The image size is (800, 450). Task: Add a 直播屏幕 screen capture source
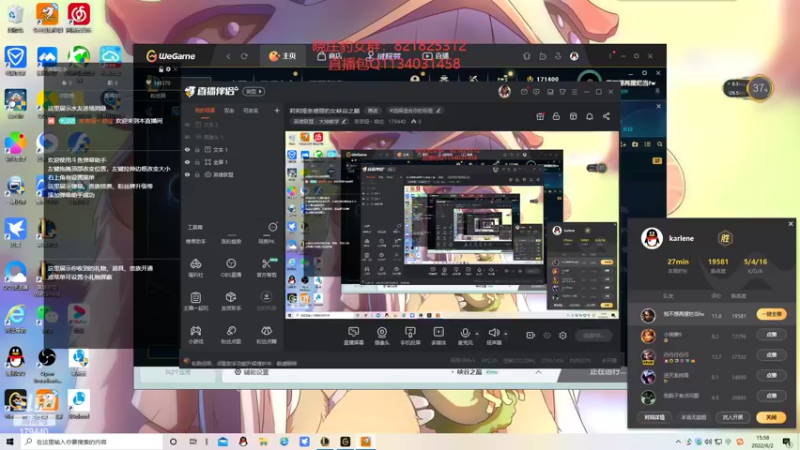(353, 336)
